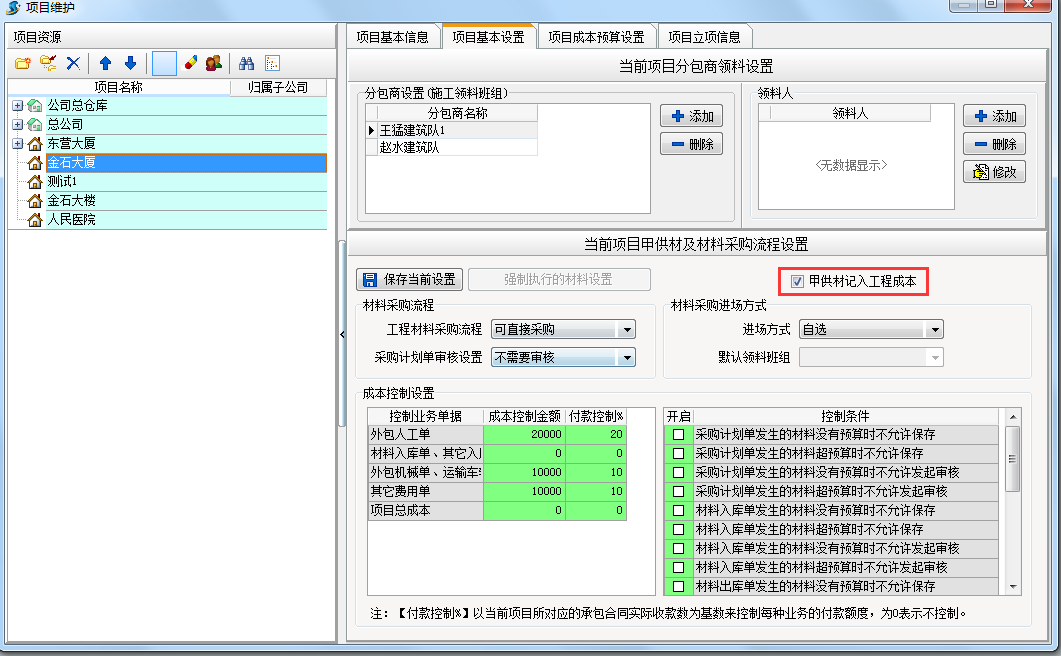The image size is (1061, 656).
Task: Enable first 采购计划单 no-budget save rule
Action: (679, 435)
